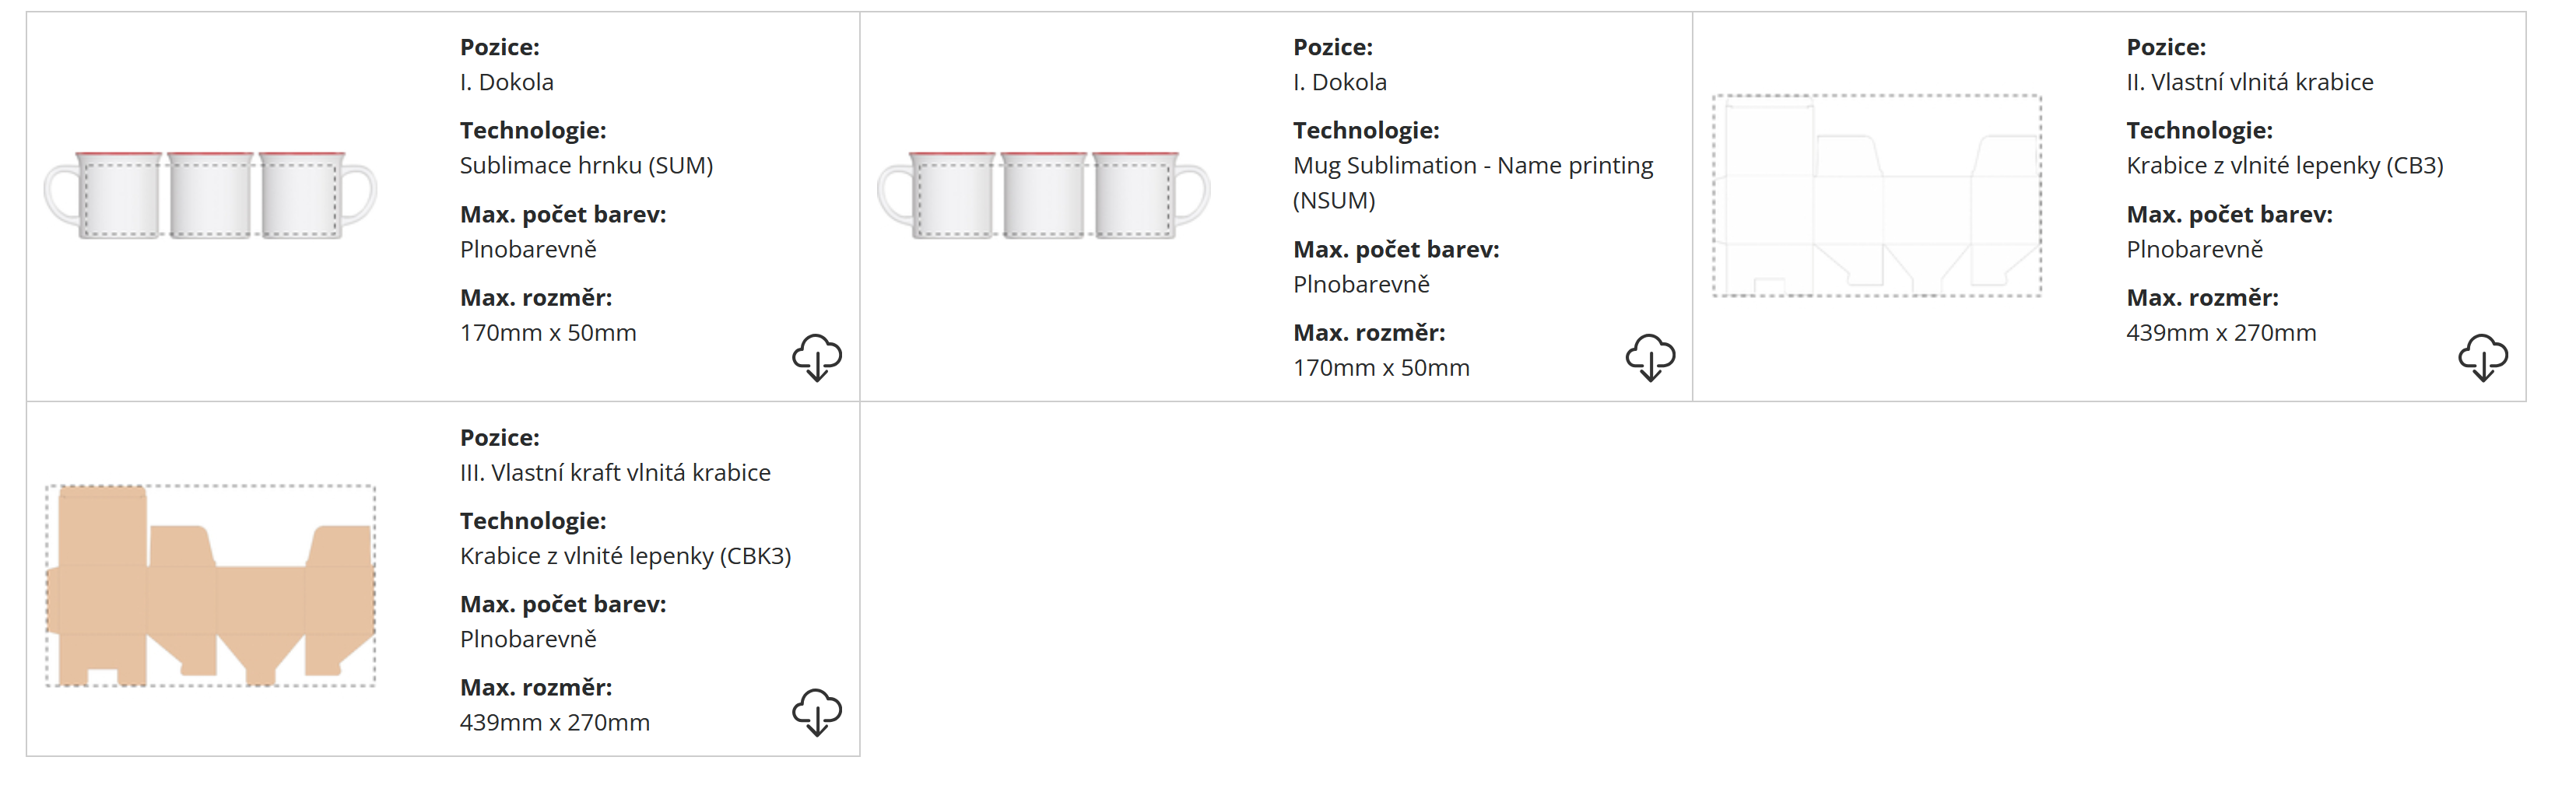The image size is (2576, 785).
Task: Select position "III. Vlastní kraft vlnitá krabice"
Action: coord(615,473)
